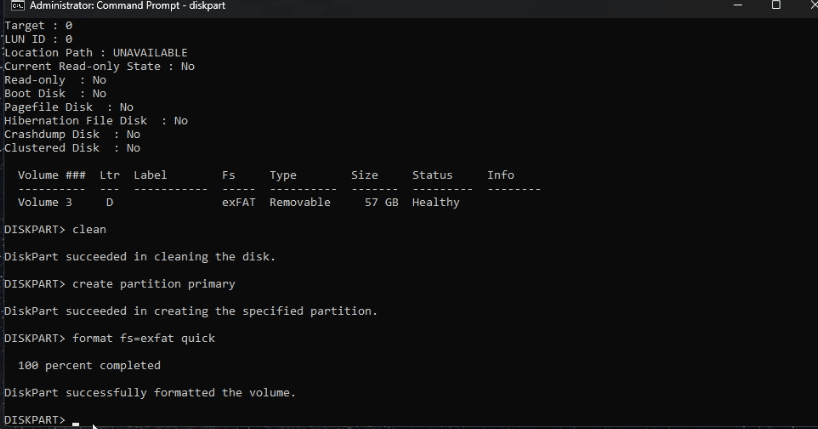Viewport: 818px width, 429px height.
Task: Maximize the diskpart Command Prompt window
Action: [x=775, y=5]
